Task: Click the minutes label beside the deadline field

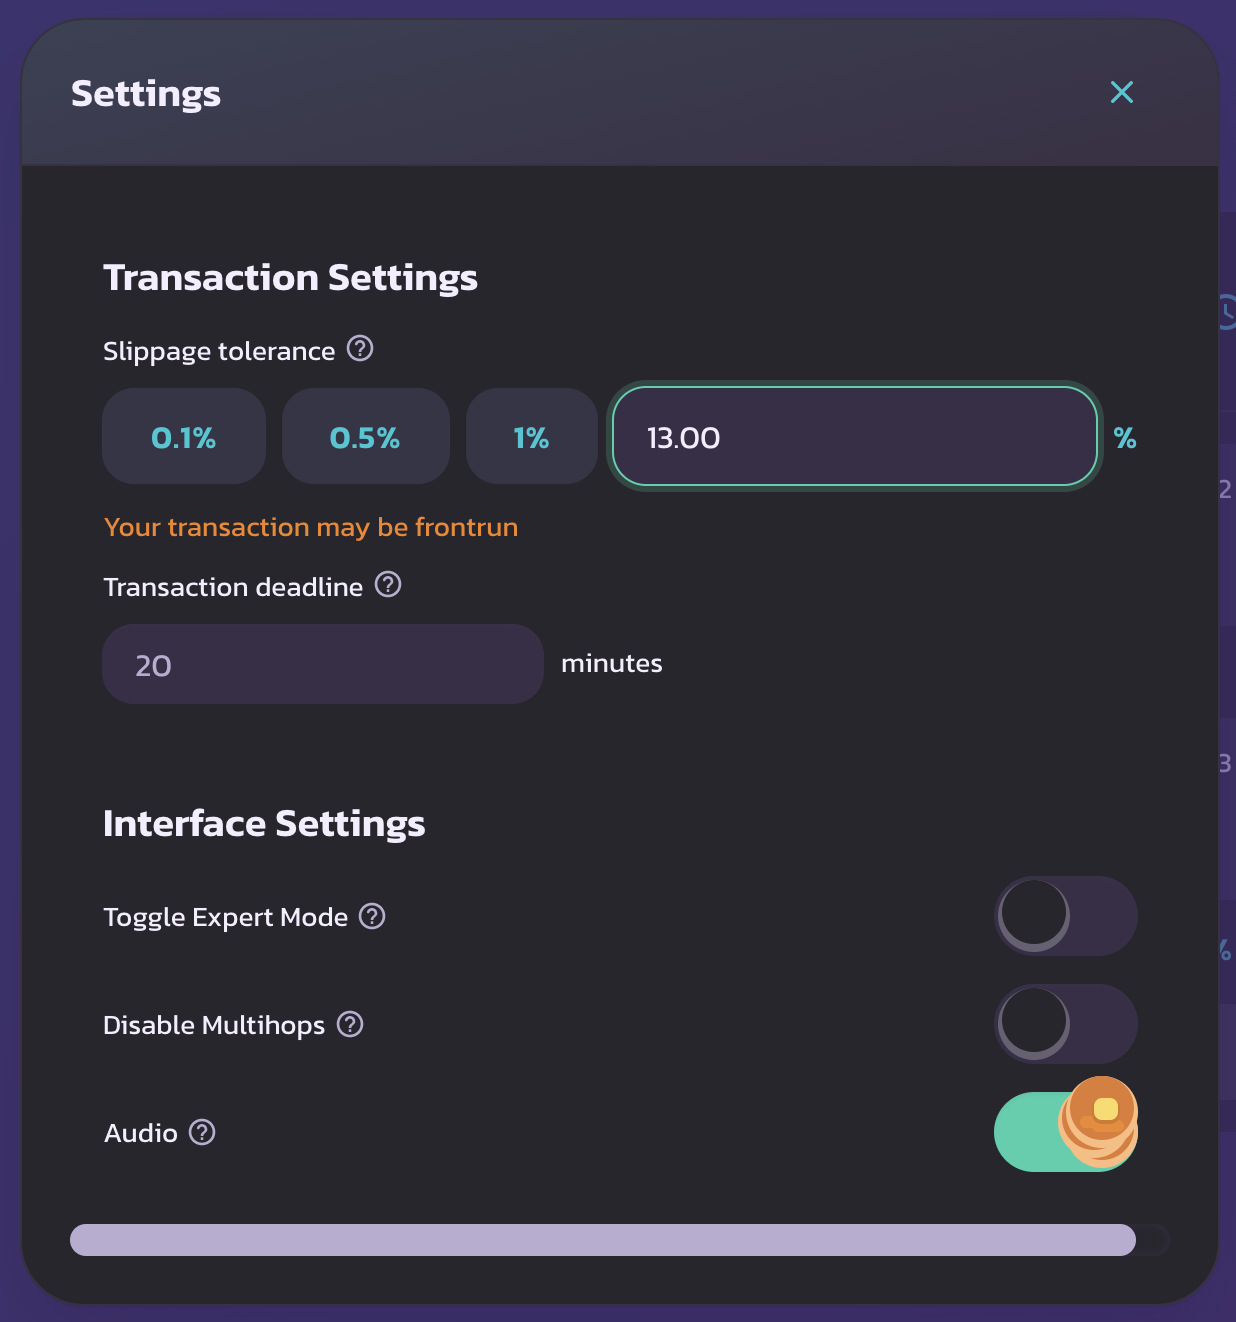Action: coord(612,664)
